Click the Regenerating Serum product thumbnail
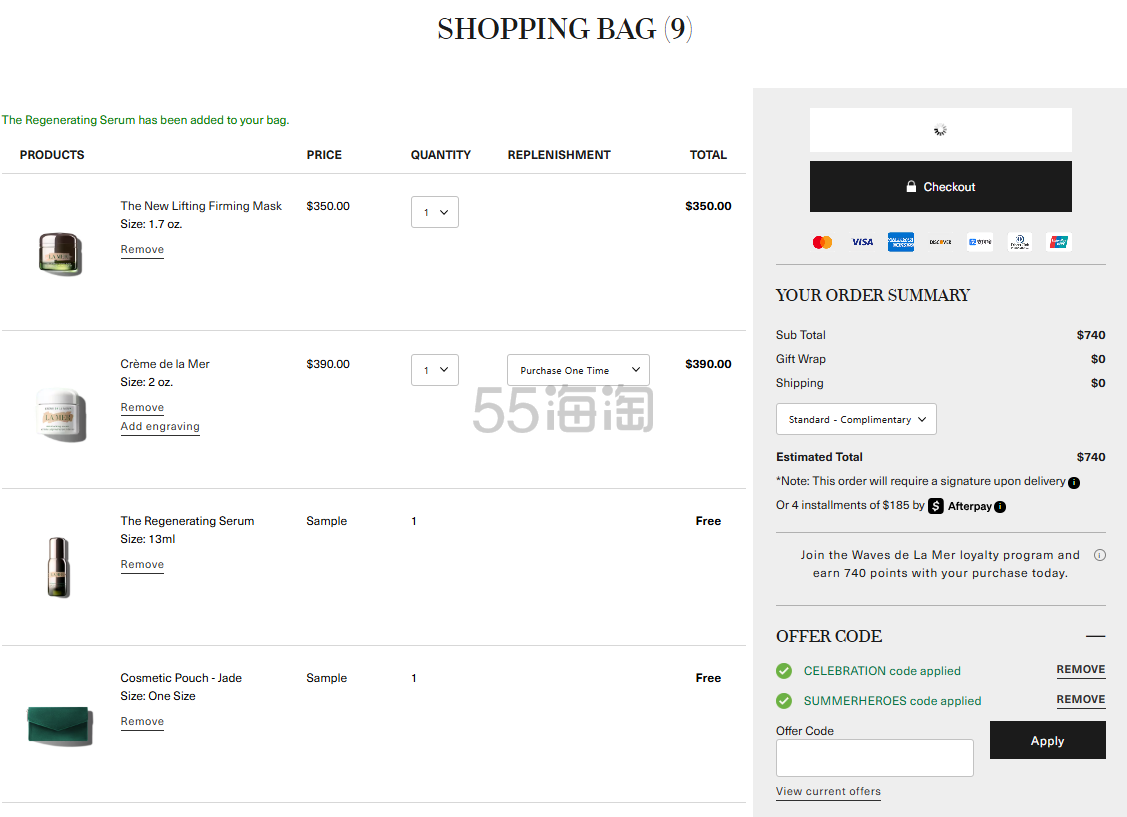This screenshot has width=1127, height=817. click(x=59, y=568)
